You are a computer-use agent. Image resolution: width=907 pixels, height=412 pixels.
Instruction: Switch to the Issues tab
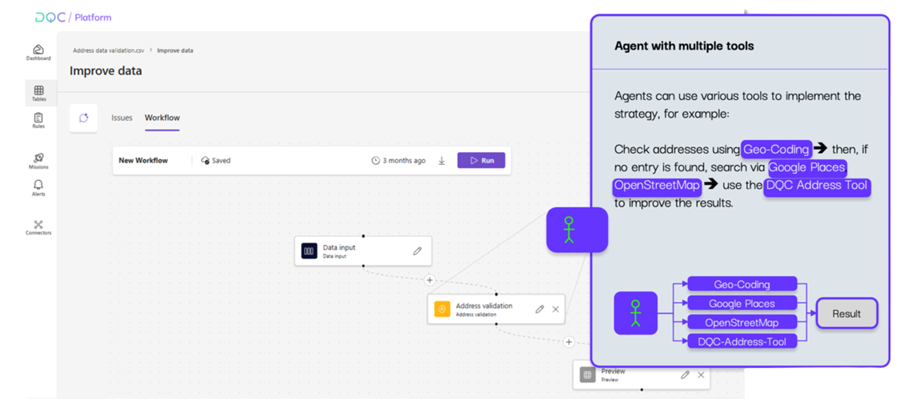[x=121, y=118]
